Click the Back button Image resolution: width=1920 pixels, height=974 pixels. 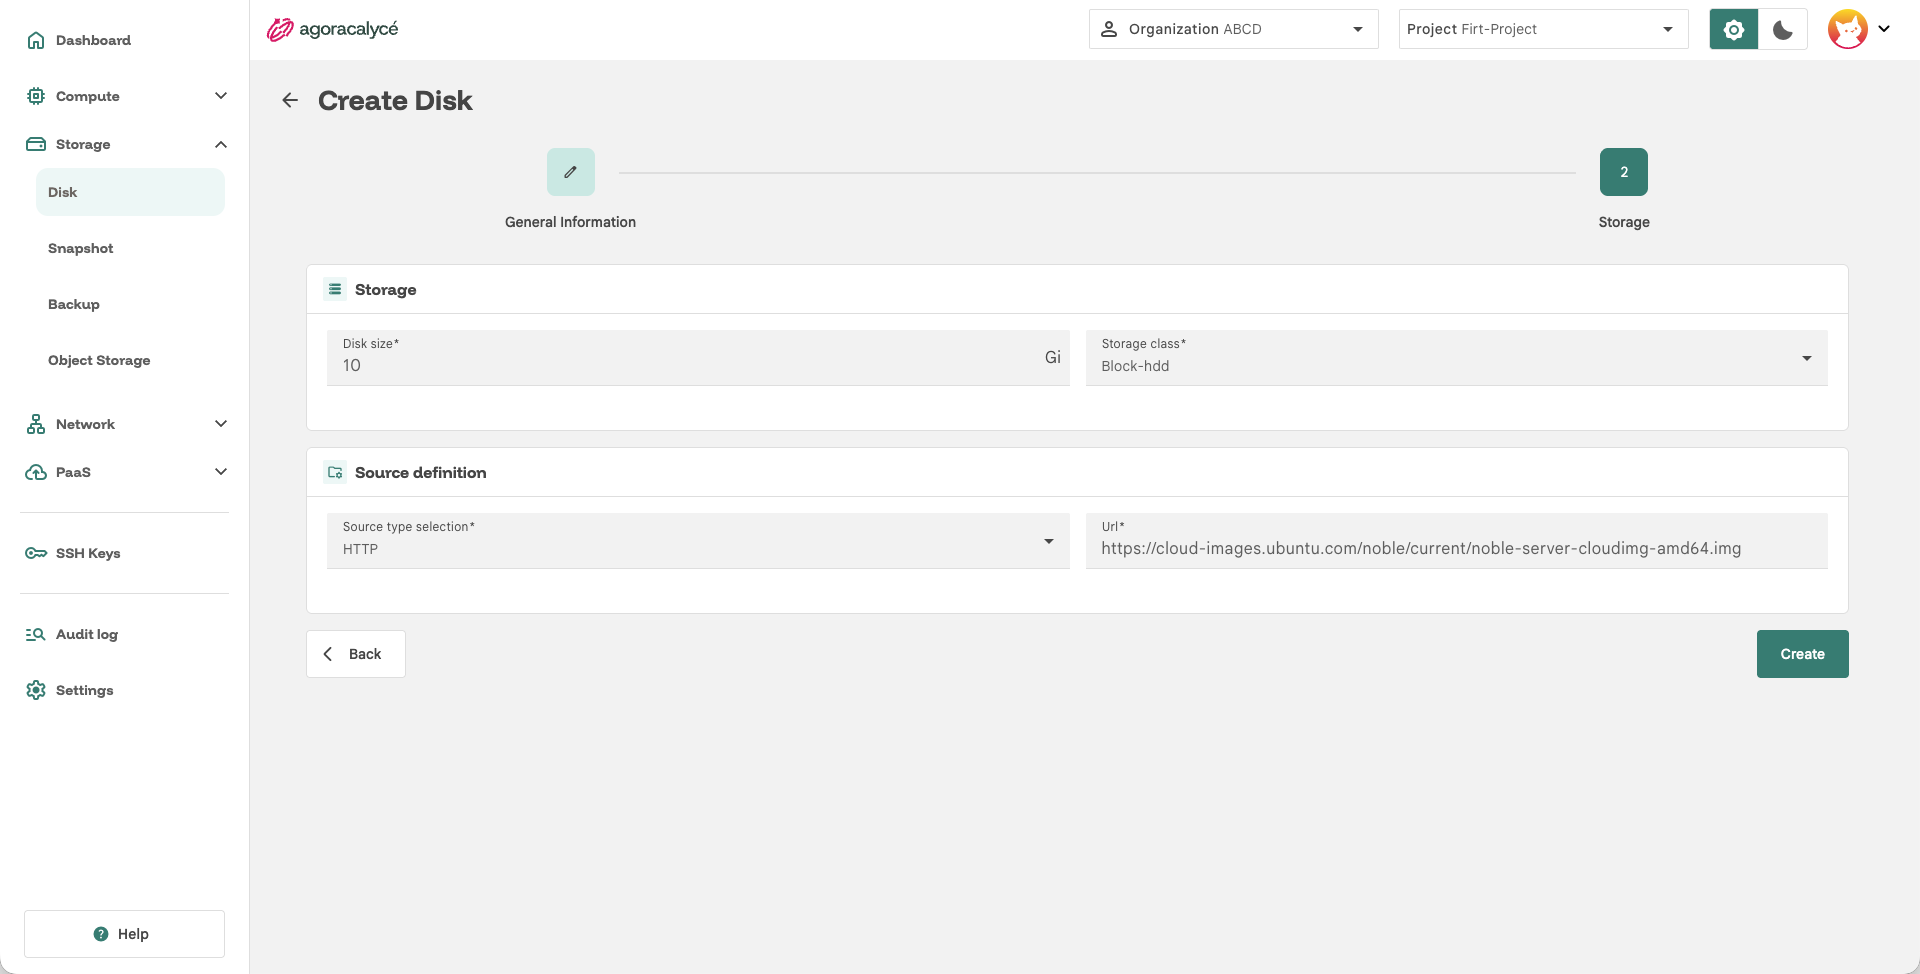coord(356,654)
